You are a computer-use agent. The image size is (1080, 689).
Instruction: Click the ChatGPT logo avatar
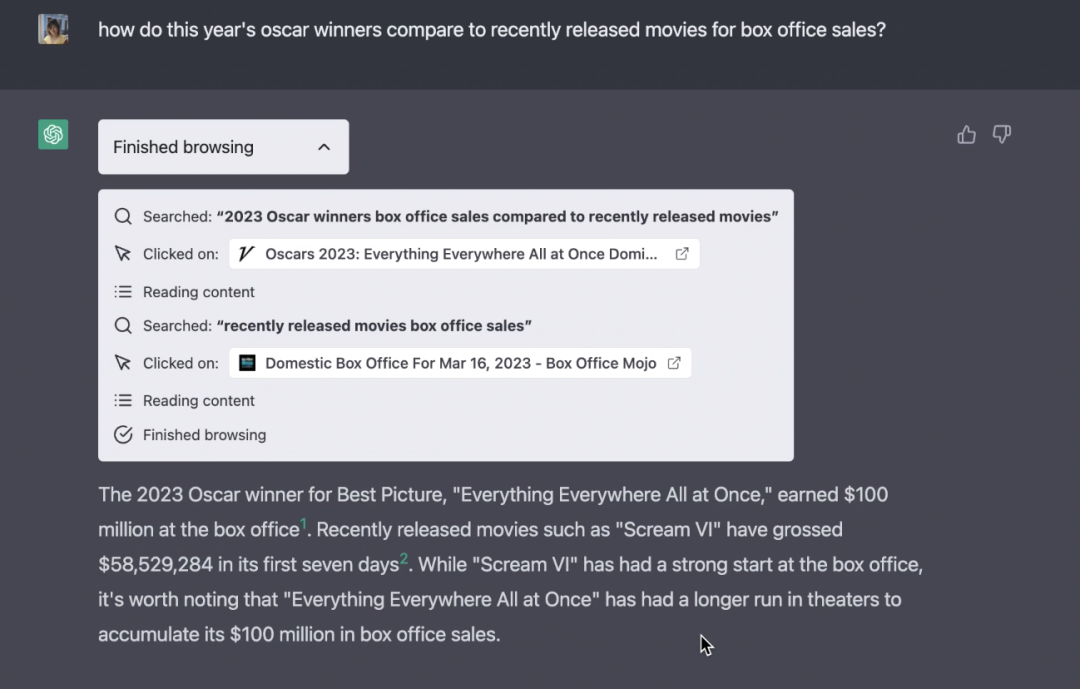click(x=53, y=135)
